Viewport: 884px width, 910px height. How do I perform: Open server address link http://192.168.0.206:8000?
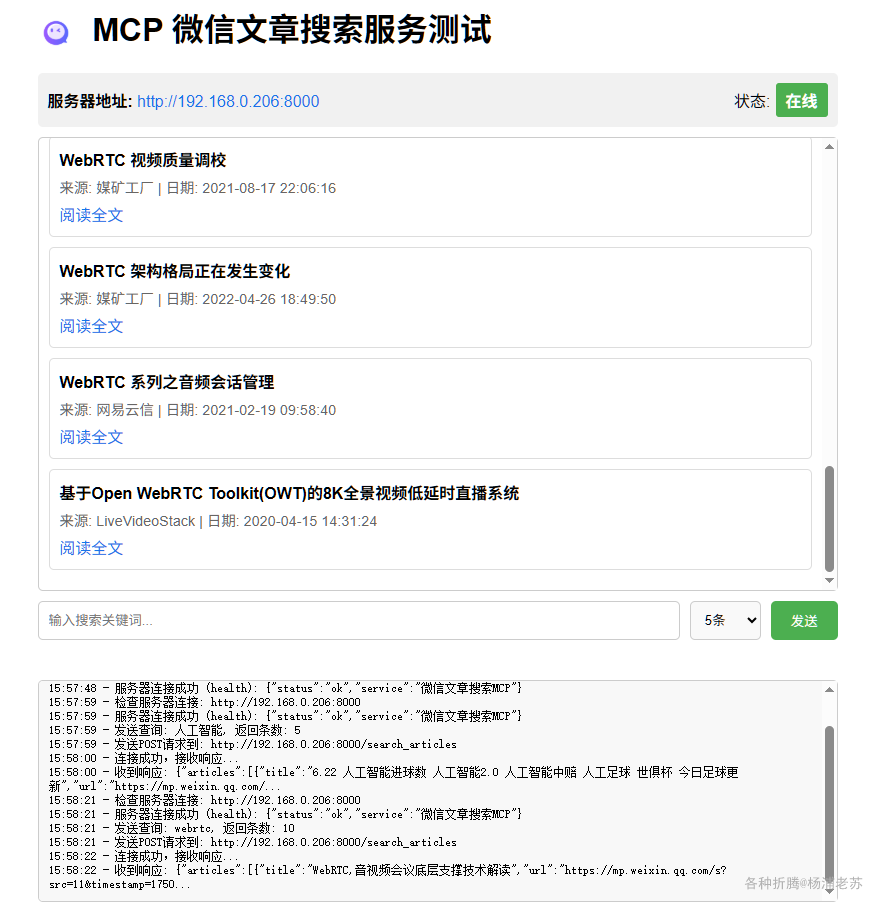tap(228, 102)
